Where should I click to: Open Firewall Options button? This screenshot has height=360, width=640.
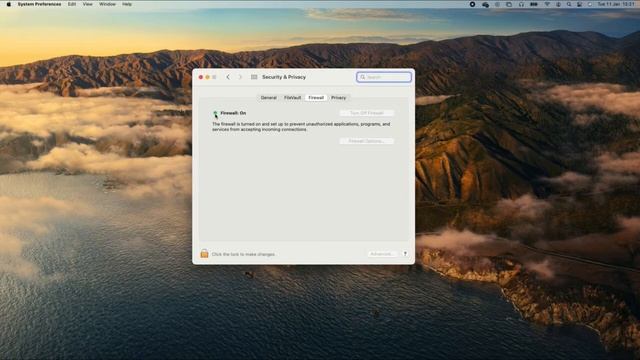coord(367,141)
